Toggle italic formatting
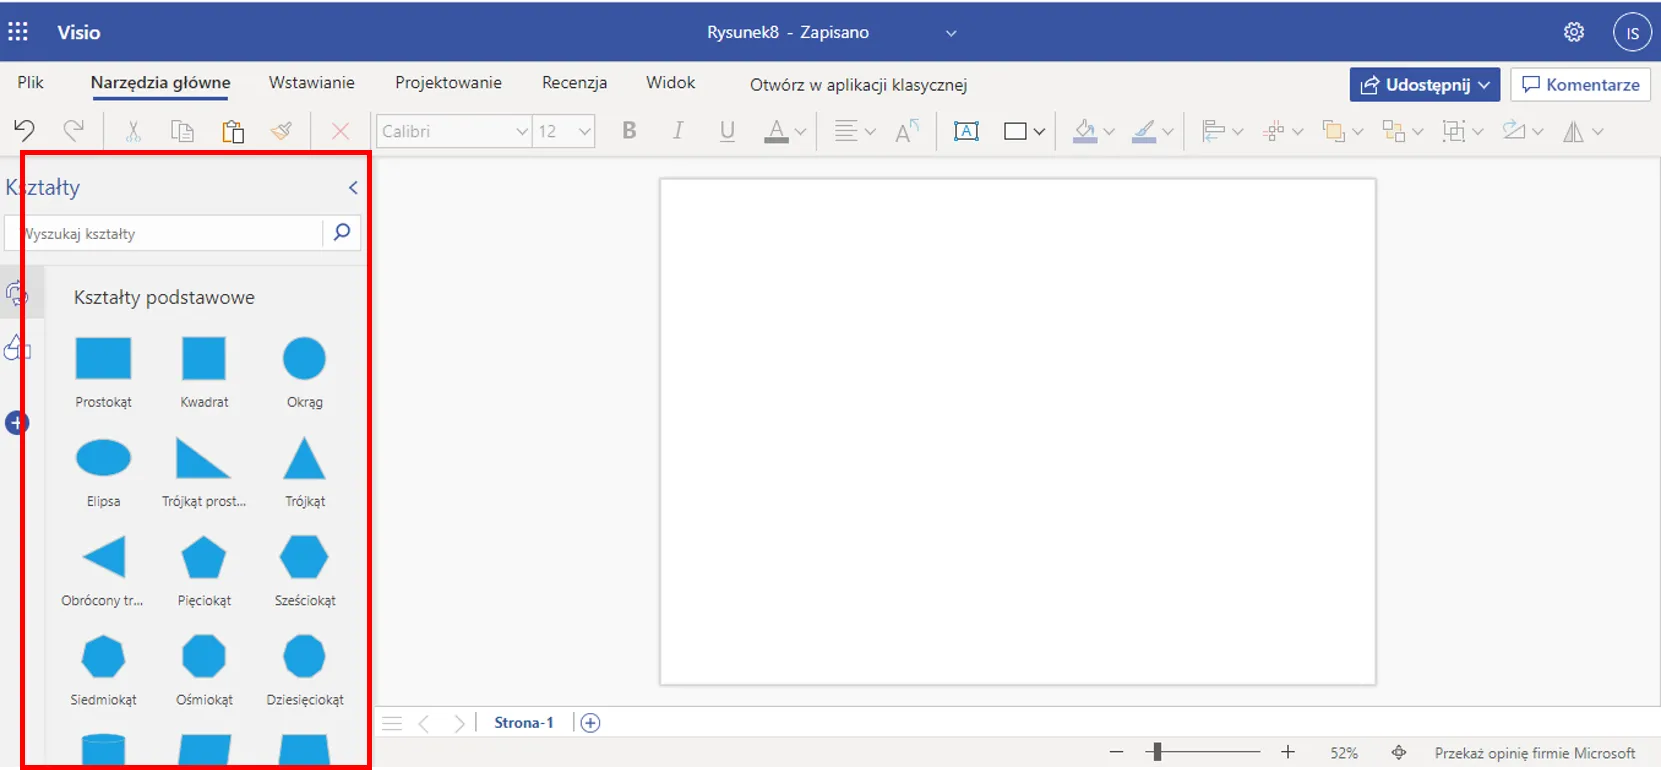The width and height of the screenshot is (1661, 770). pos(678,131)
